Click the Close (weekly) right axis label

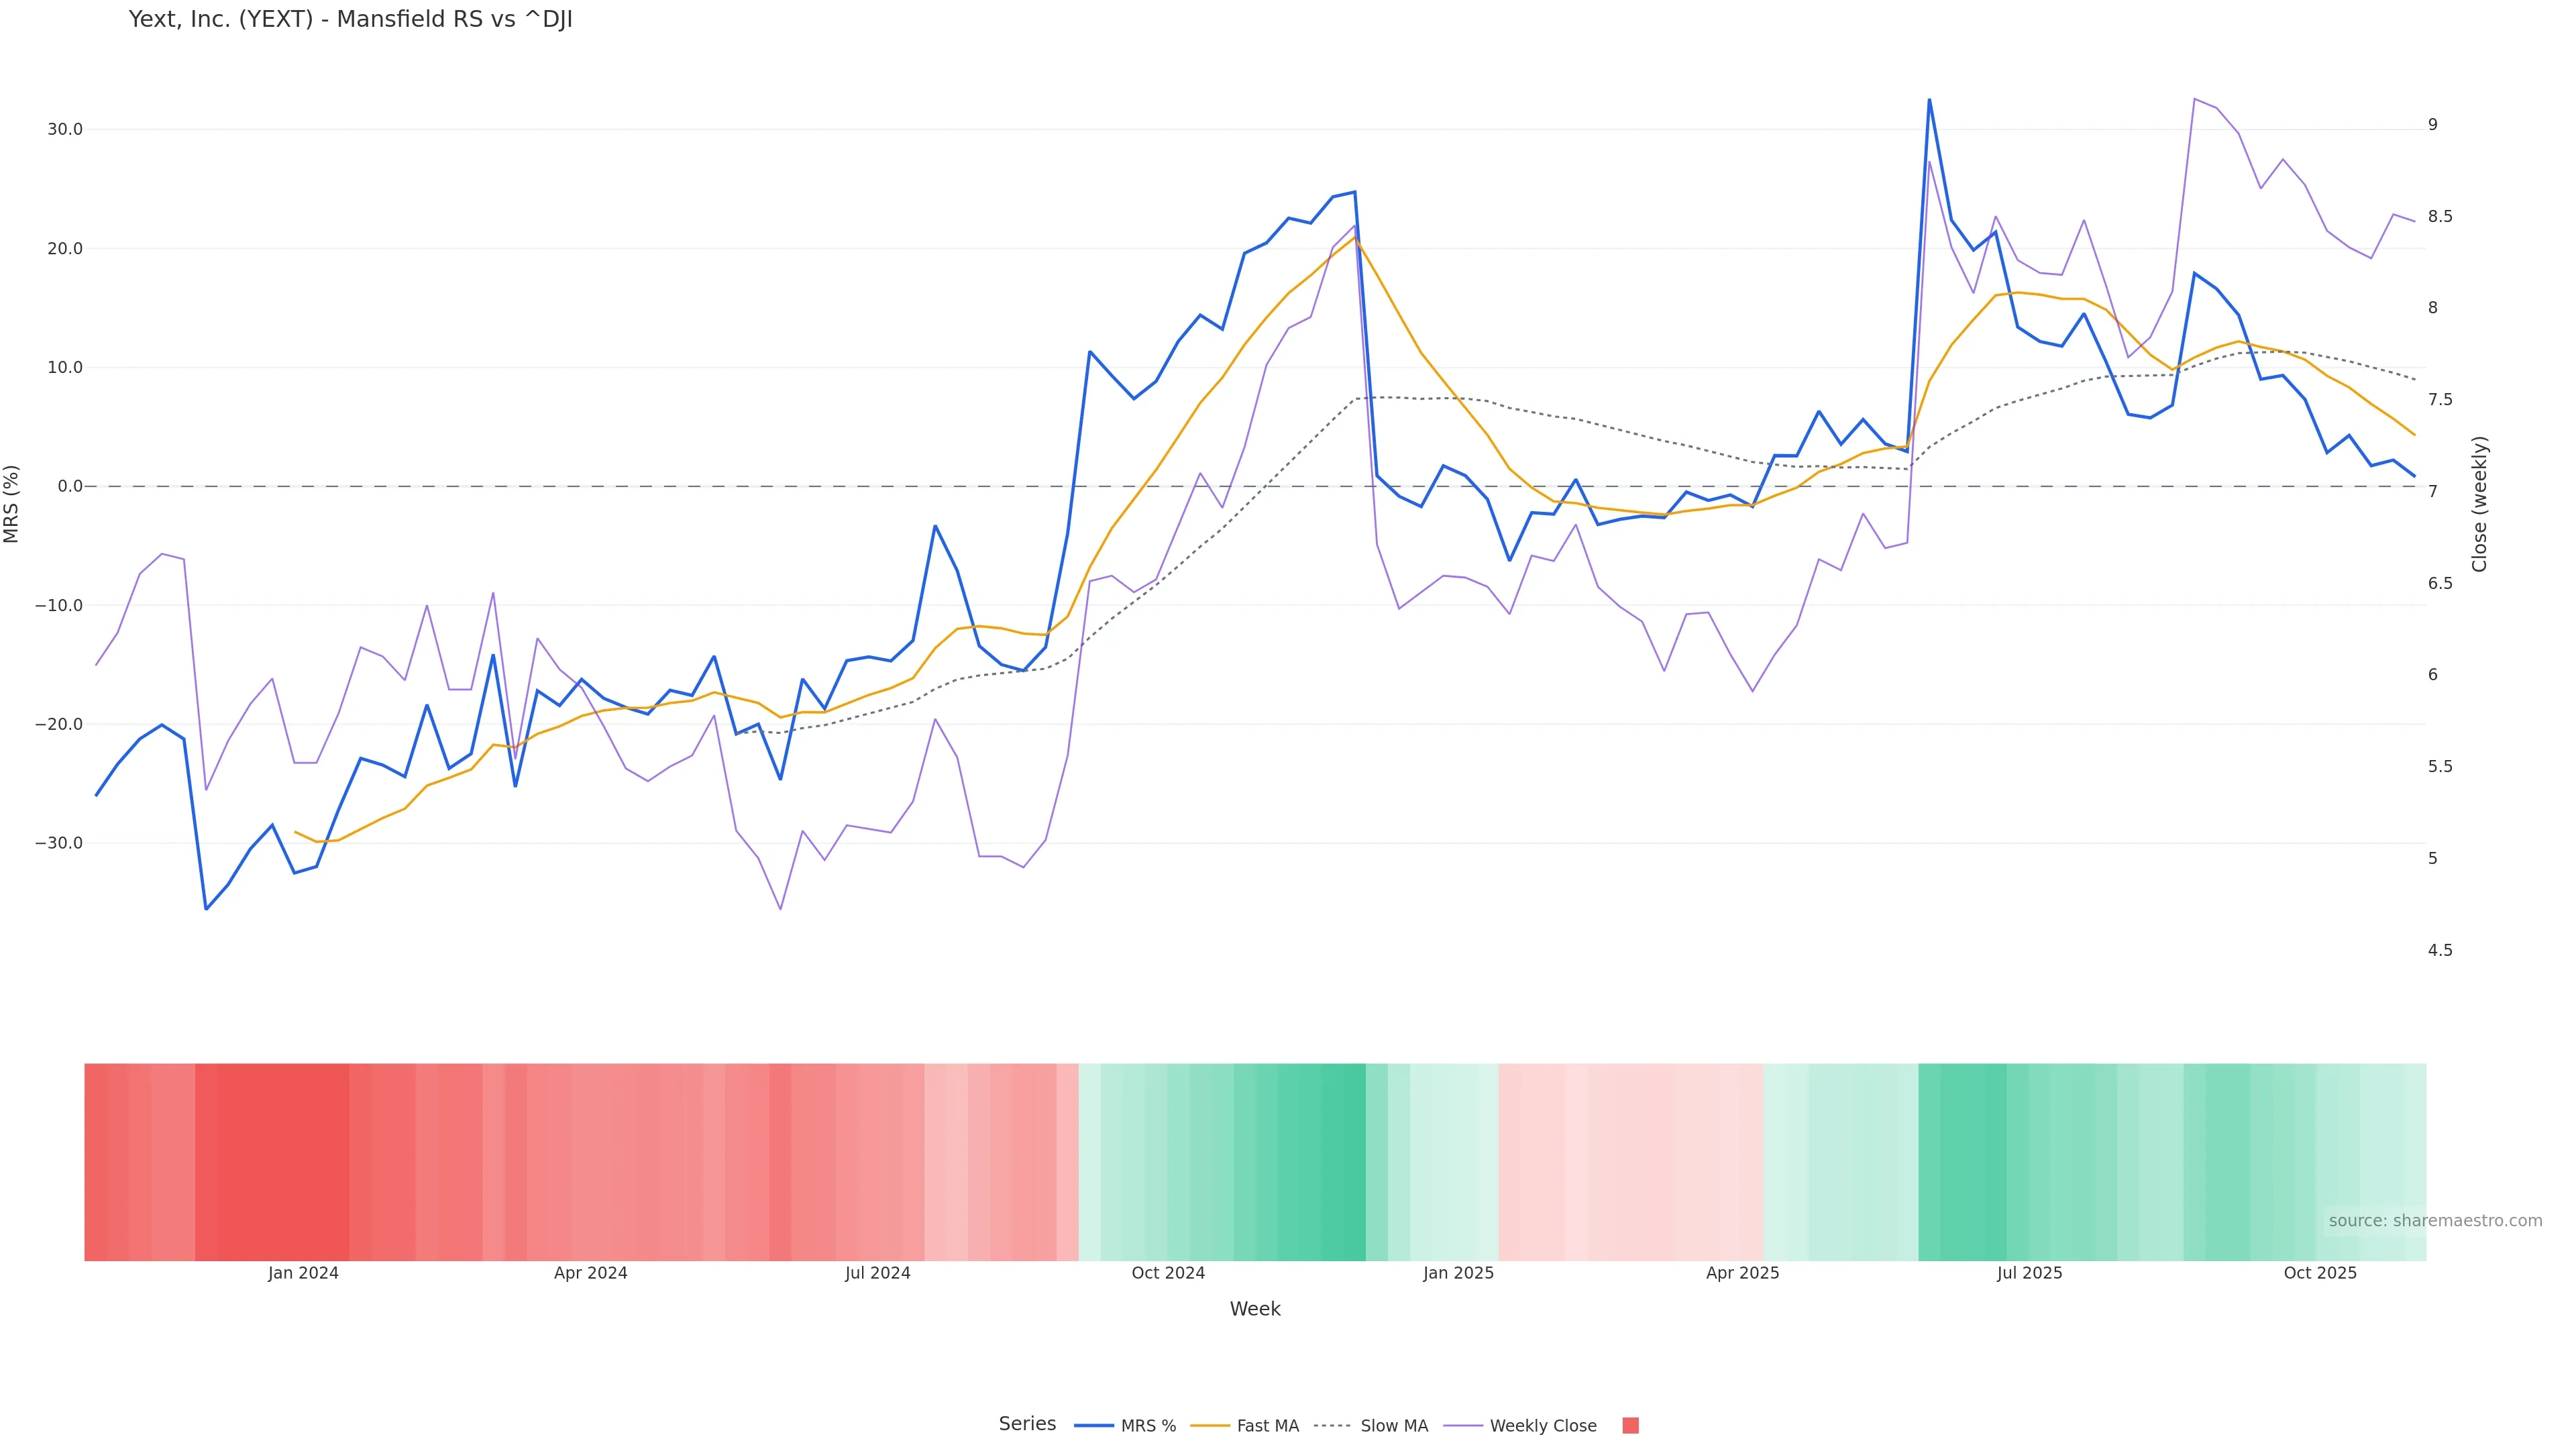pyautogui.click(x=2479, y=503)
